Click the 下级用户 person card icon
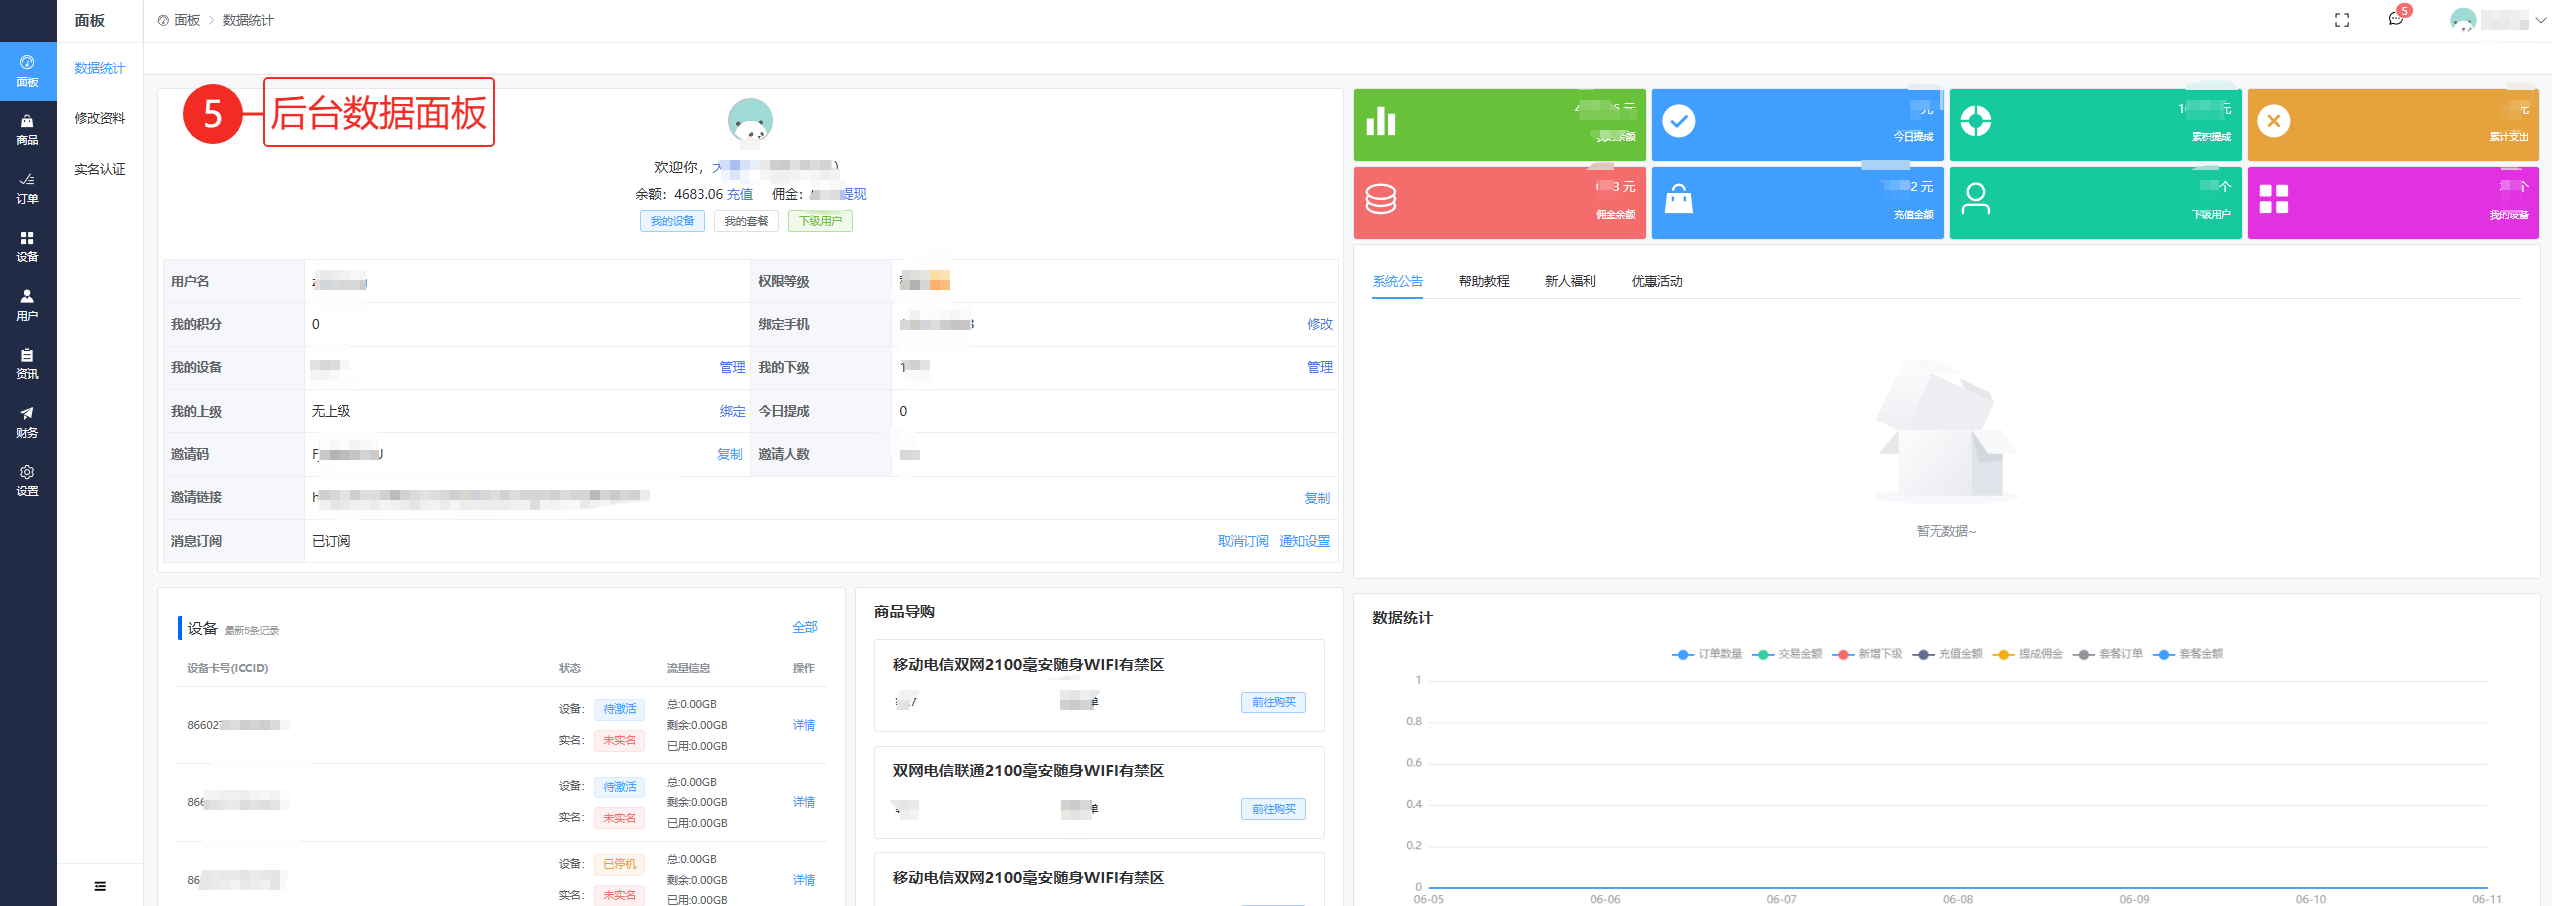2552x906 pixels. coord(1976,199)
